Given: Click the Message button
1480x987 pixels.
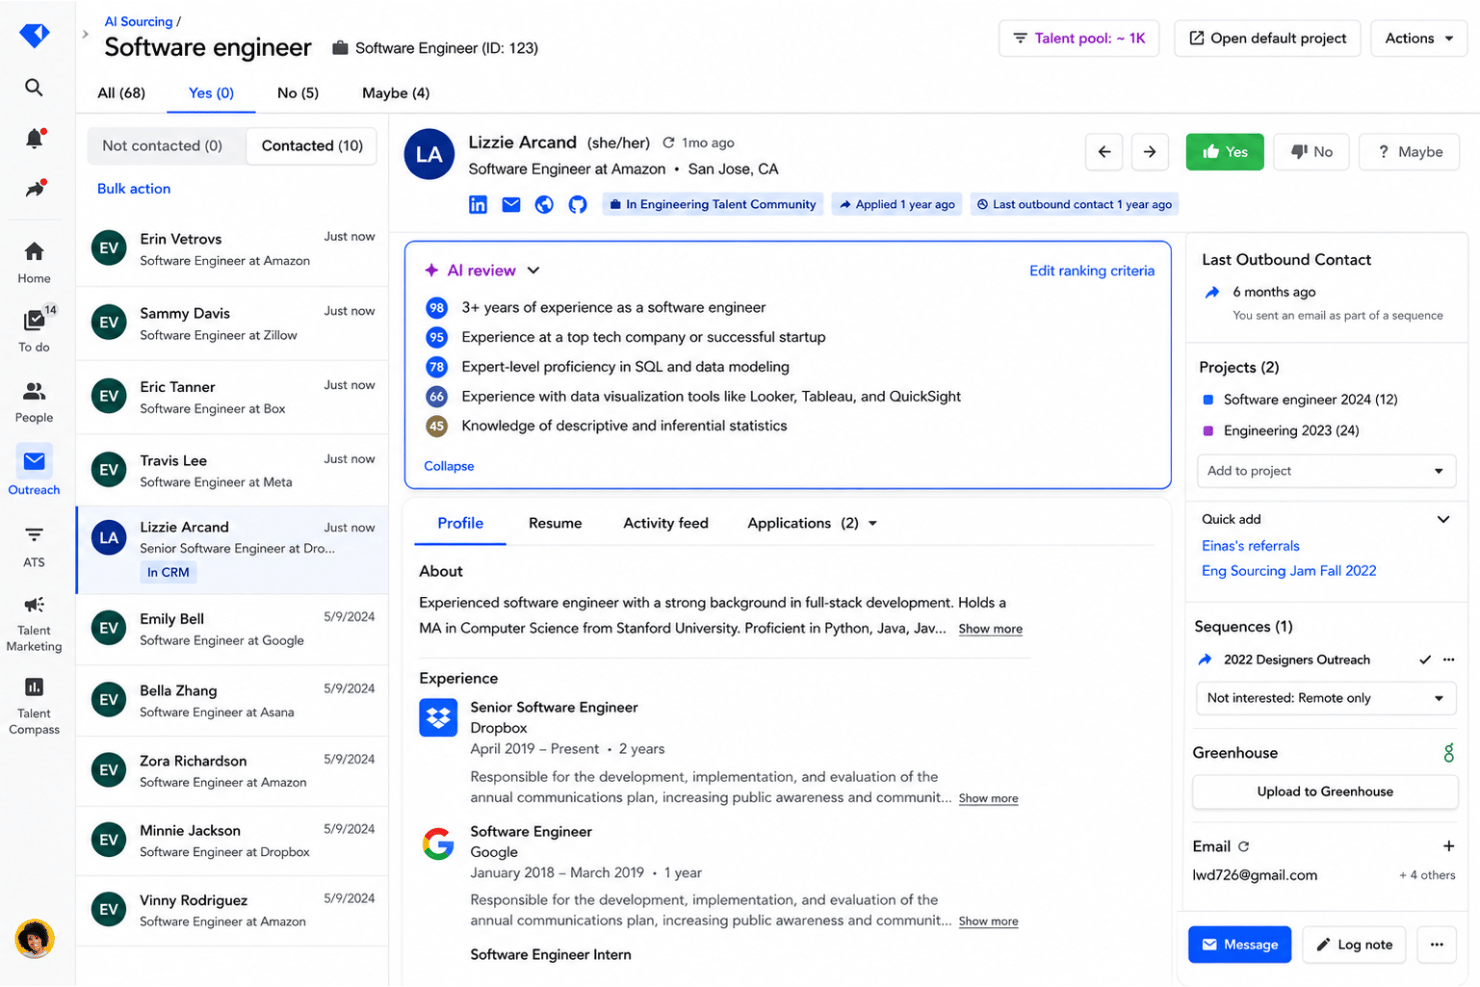Looking at the screenshot, I should click(x=1240, y=944).
